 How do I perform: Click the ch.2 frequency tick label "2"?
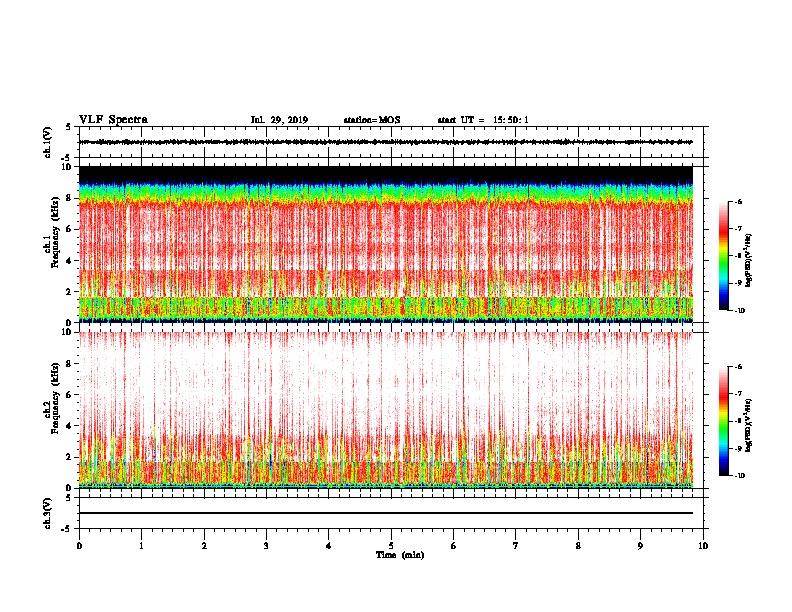(69, 457)
